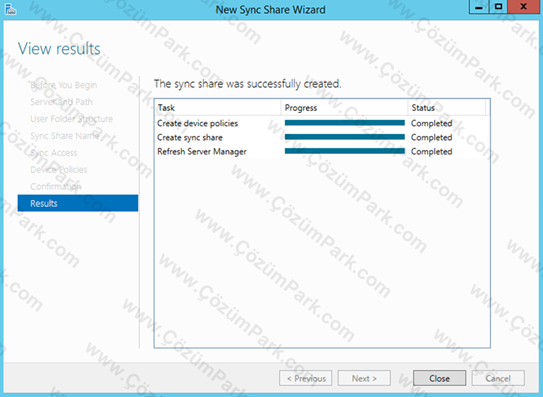The height and width of the screenshot is (397, 543).
Task: Click the 'New Sync Share Wizard' title
Action: (x=270, y=10)
